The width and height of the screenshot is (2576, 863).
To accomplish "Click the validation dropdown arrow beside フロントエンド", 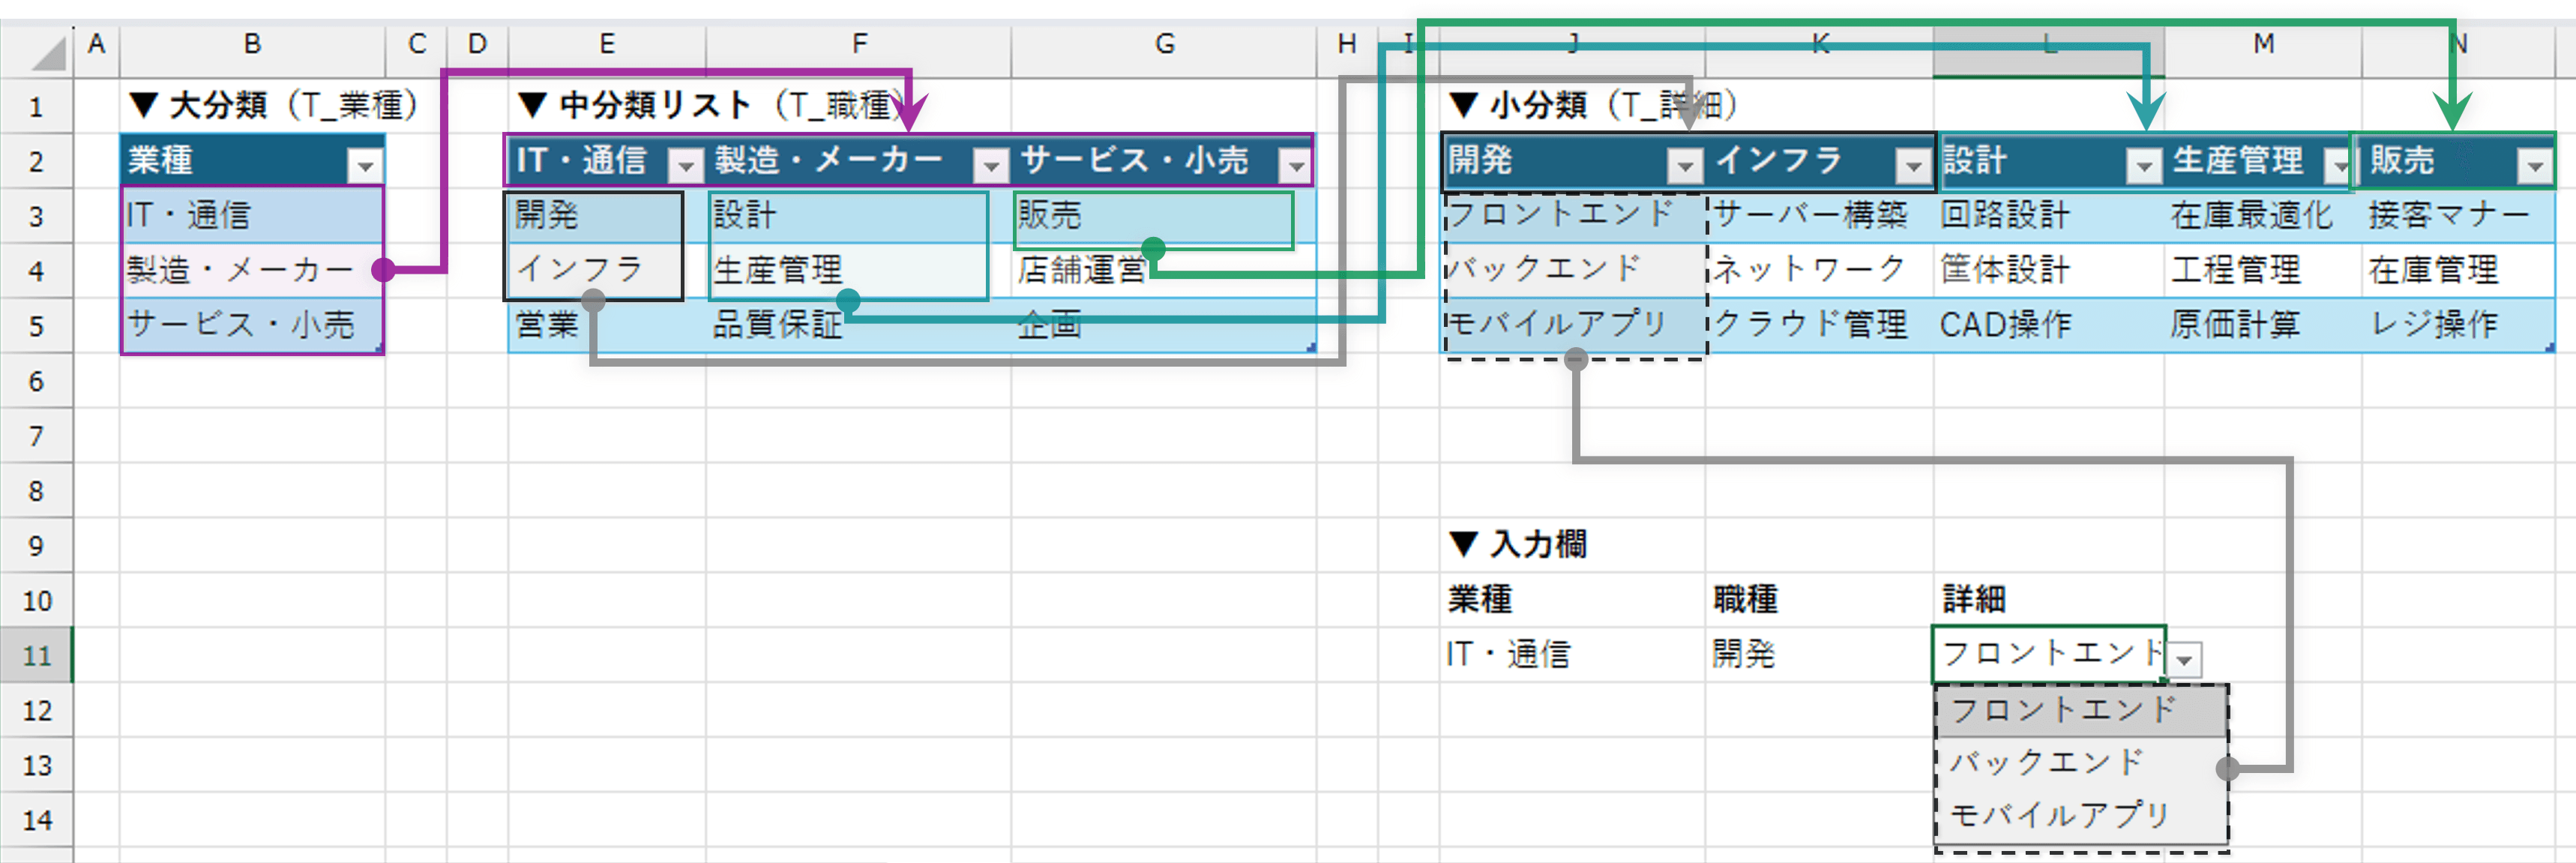I will 2186,660.
